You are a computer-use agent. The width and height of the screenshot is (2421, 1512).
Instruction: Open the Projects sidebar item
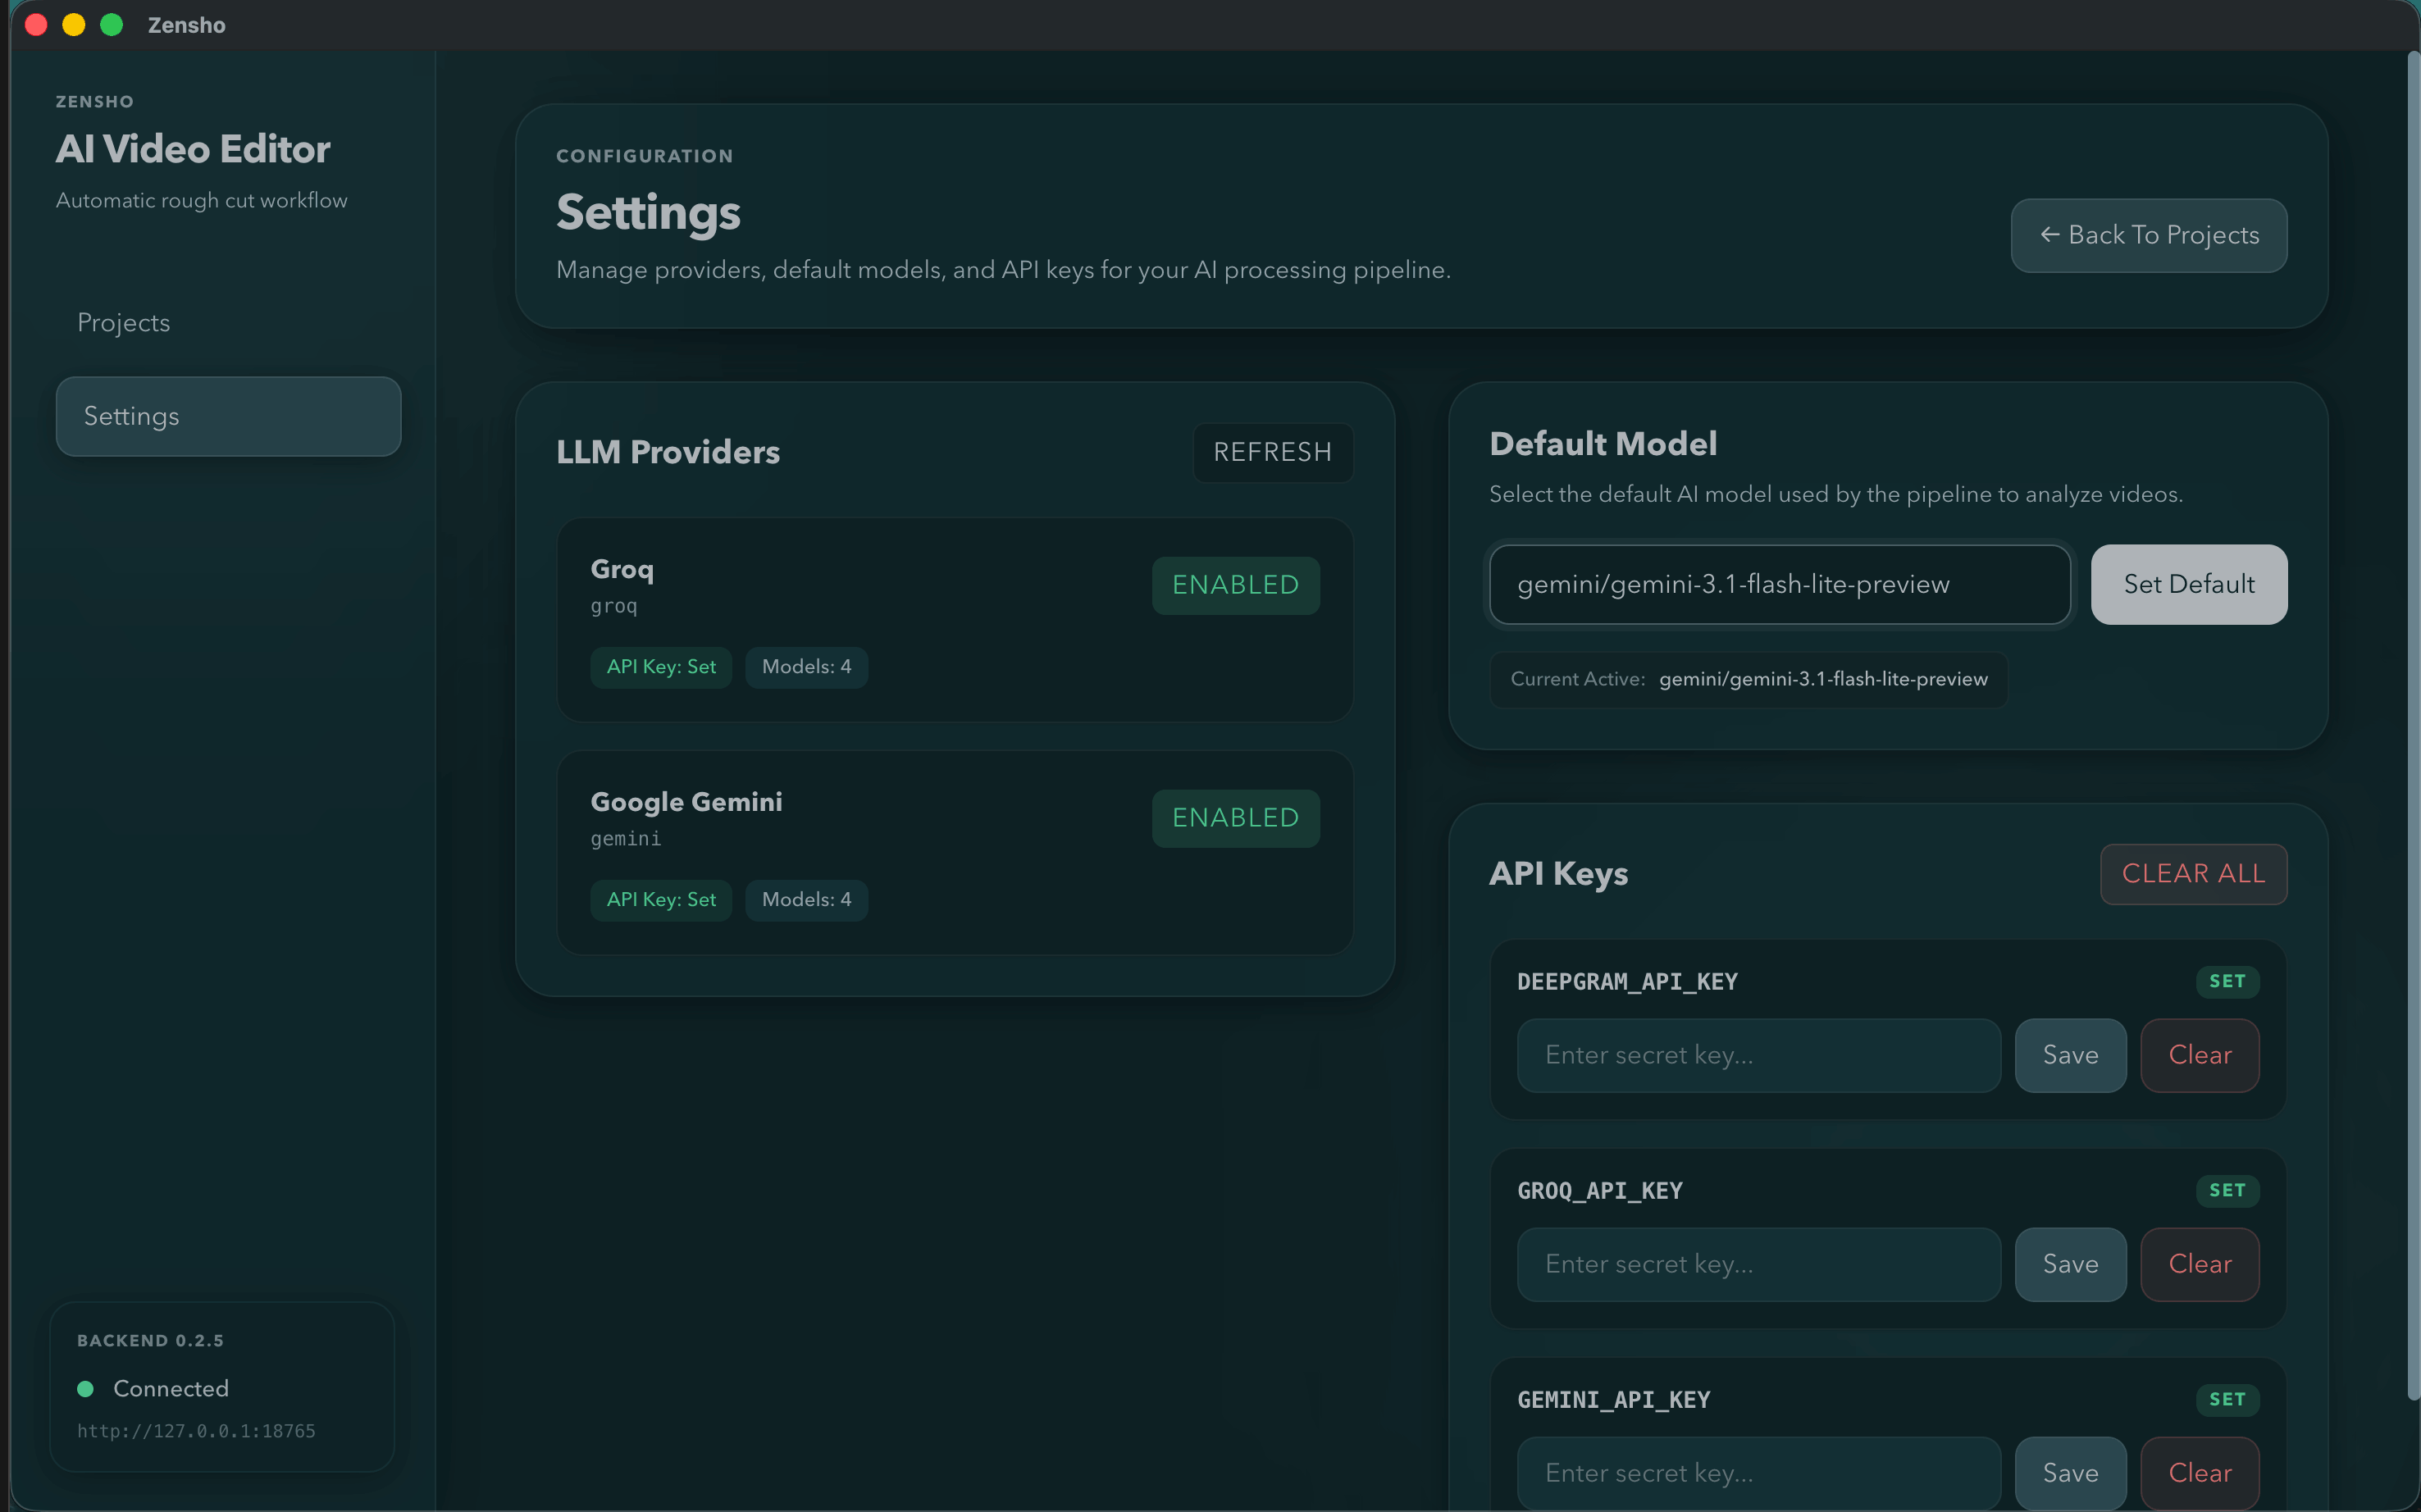pyautogui.click(x=228, y=323)
